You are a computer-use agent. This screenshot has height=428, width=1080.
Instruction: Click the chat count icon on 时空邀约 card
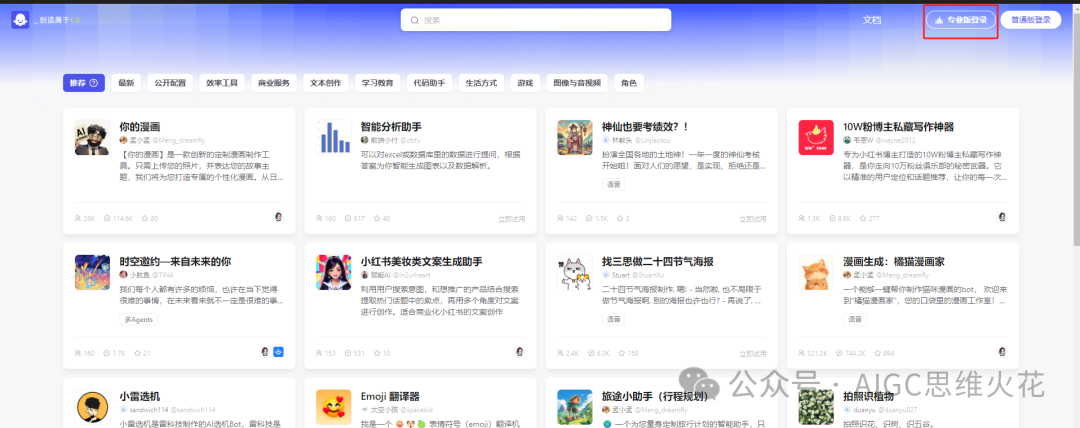click(x=107, y=354)
